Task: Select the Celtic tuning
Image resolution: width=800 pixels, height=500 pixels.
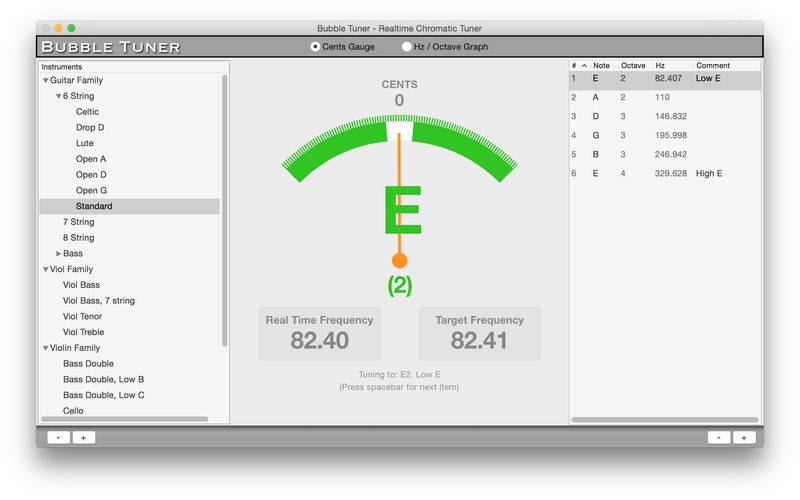Action: coord(87,112)
